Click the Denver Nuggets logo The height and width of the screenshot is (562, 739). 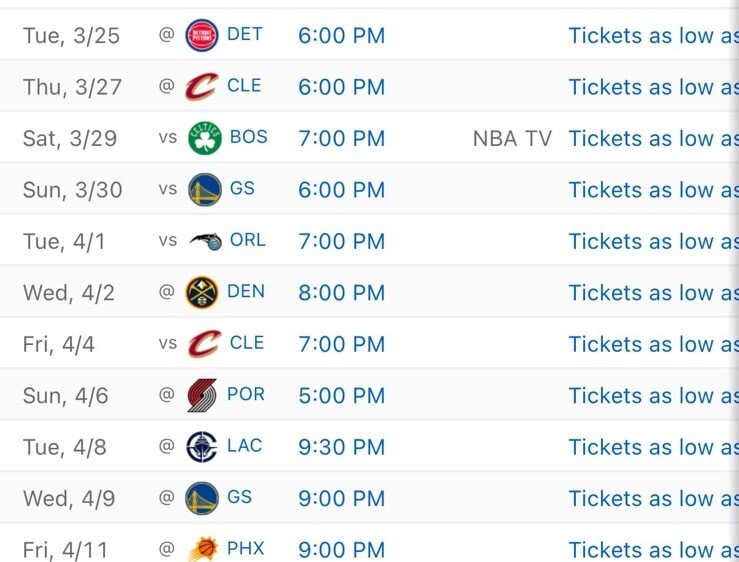click(x=203, y=293)
